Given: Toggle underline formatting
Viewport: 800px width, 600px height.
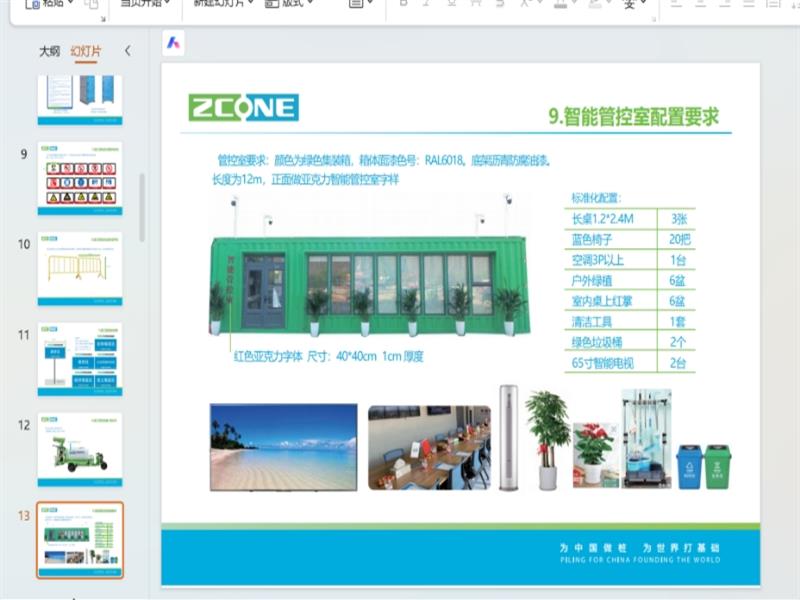Looking at the screenshot, I should 450,4.
